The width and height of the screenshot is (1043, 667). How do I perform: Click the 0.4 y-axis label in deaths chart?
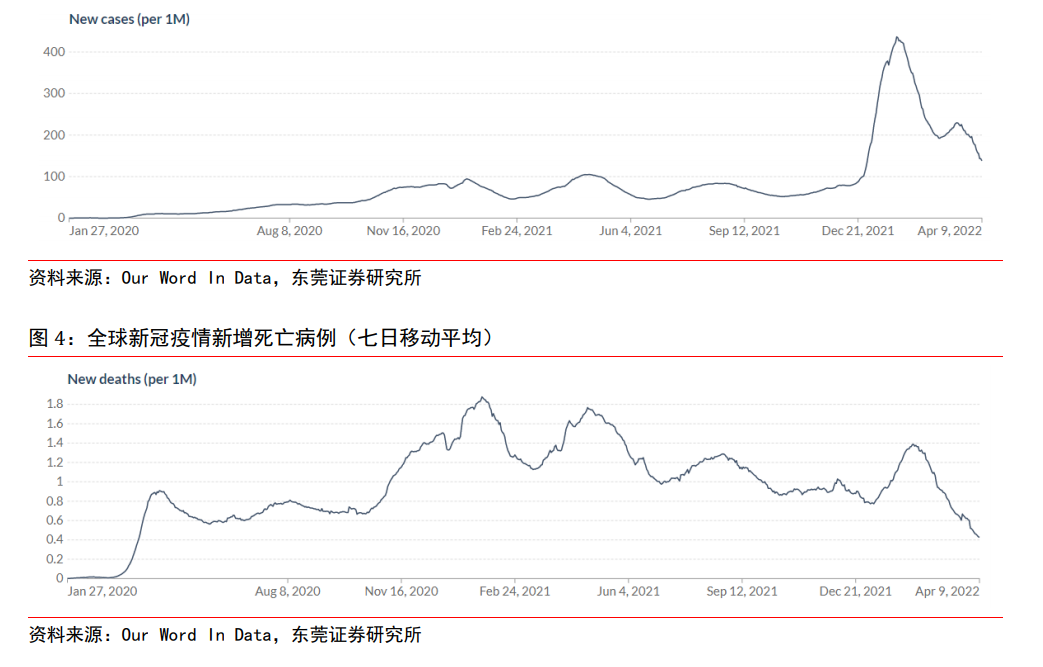[x=55, y=539]
